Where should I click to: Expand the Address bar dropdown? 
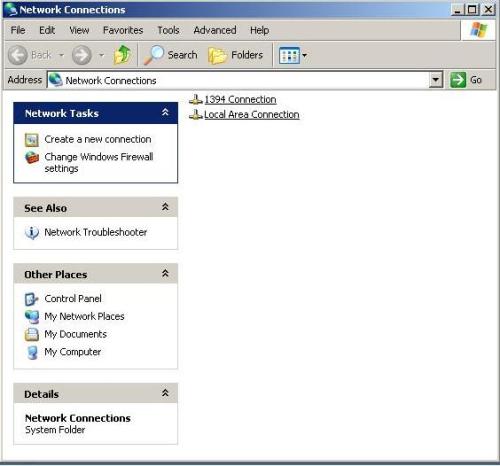(x=435, y=80)
